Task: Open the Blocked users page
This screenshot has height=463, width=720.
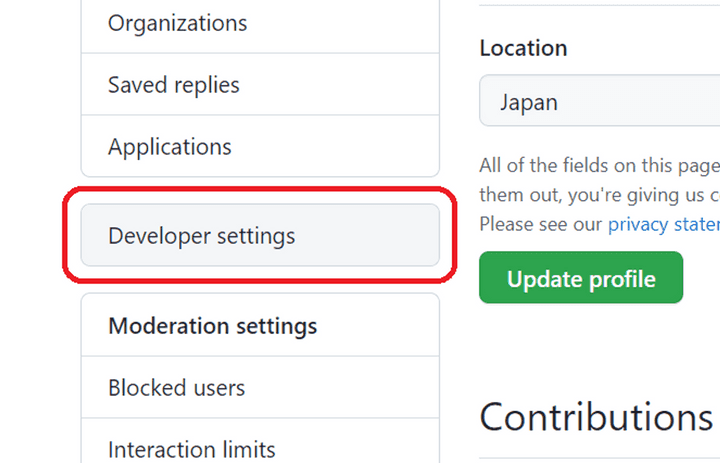Action: pos(176,388)
